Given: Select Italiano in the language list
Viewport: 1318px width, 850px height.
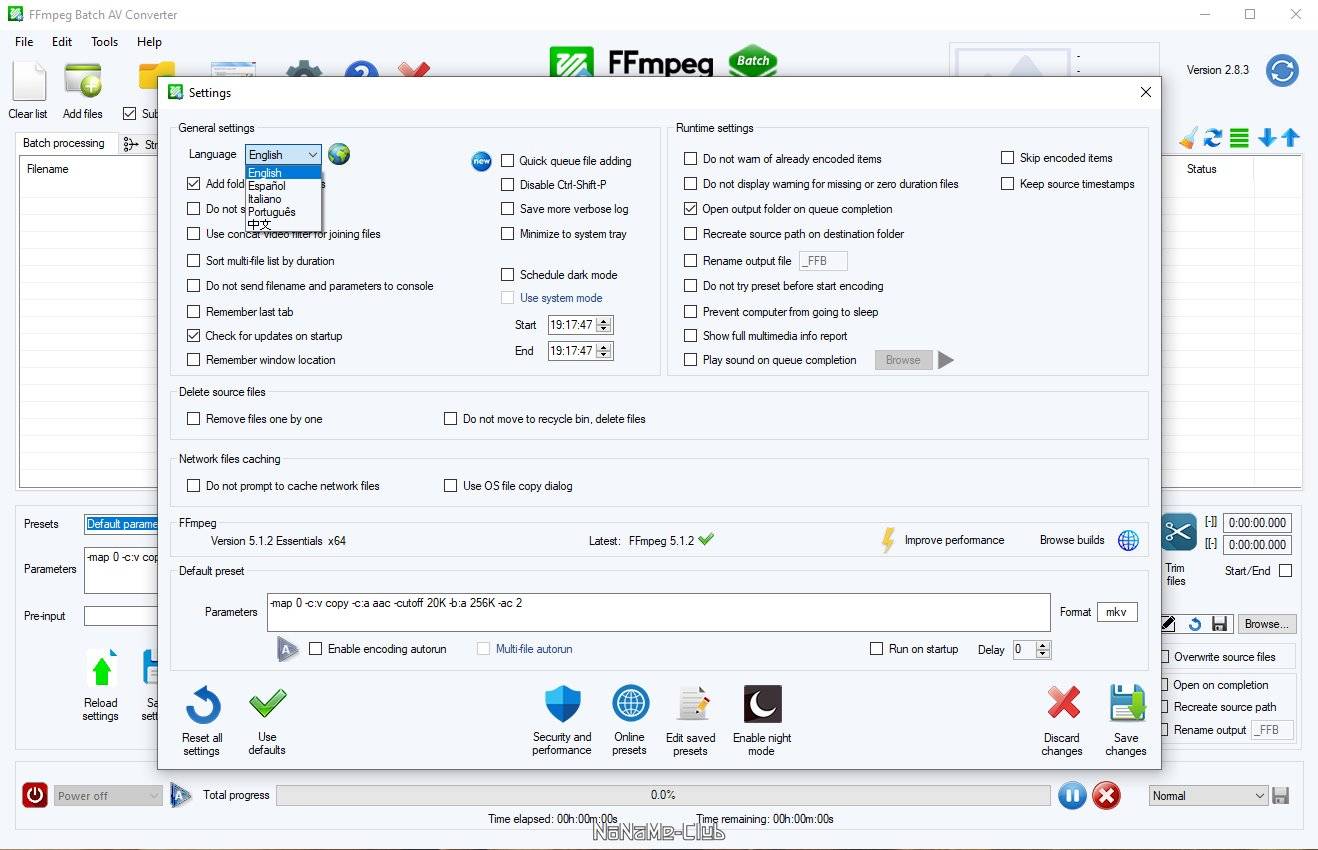Looking at the screenshot, I should pyautogui.click(x=283, y=199).
